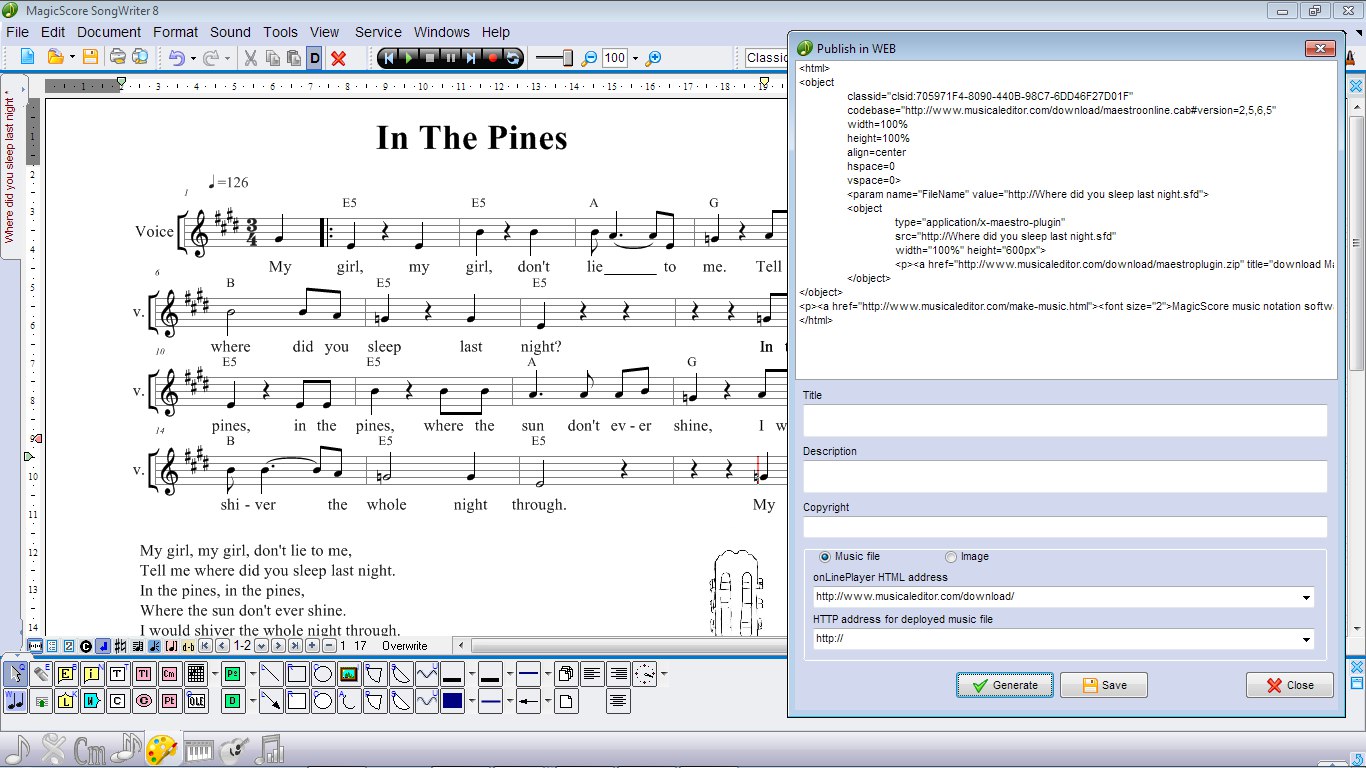Open the Classic style combo box
The height and width of the screenshot is (768, 1366).
pos(766,58)
